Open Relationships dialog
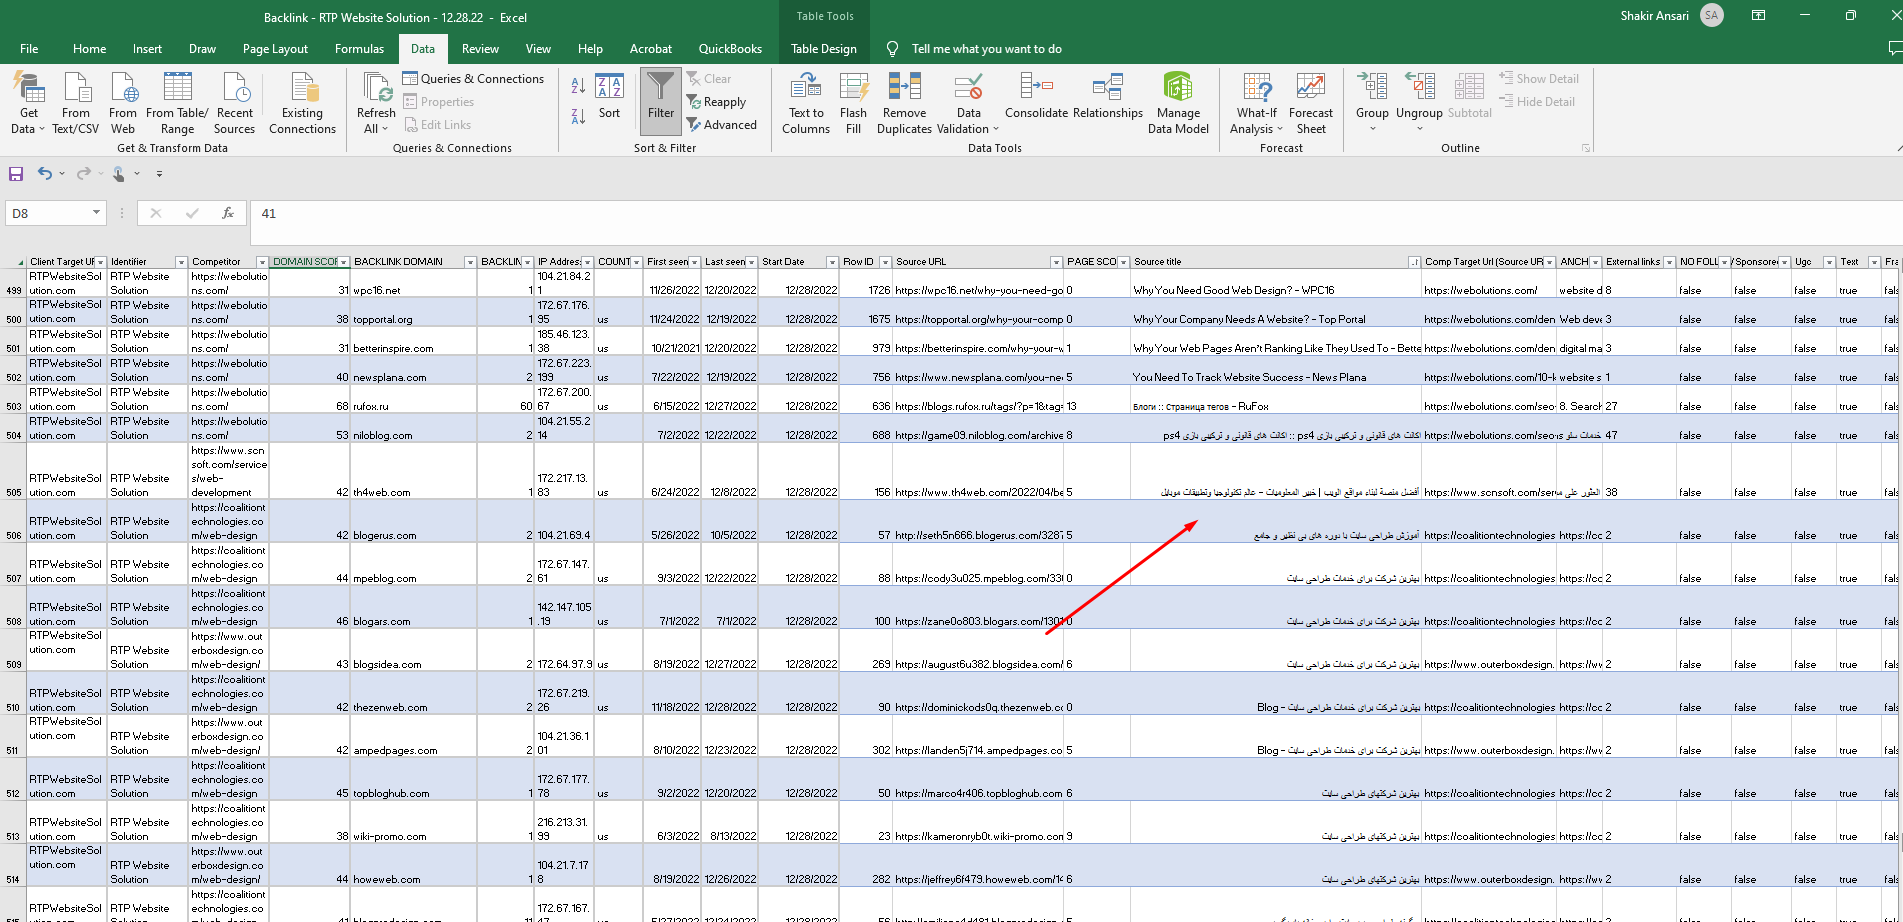 (1107, 97)
